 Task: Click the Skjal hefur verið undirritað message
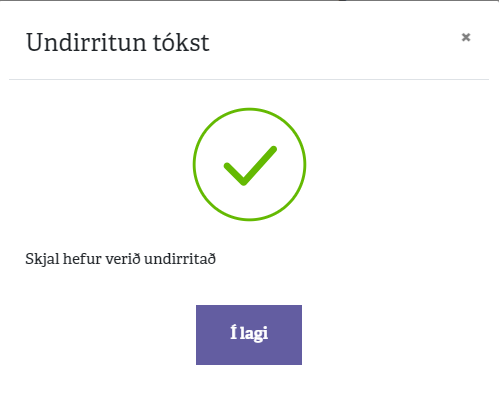coord(121,259)
